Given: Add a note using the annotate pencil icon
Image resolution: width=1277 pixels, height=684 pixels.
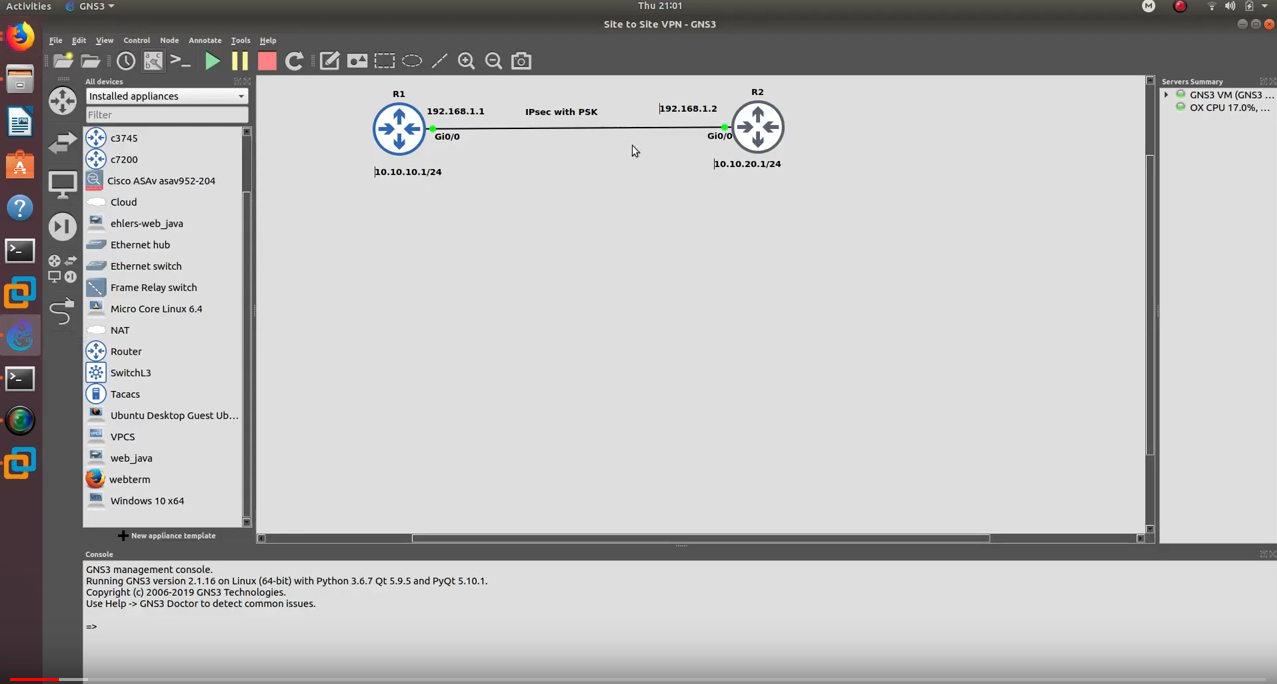Looking at the screenshot, I should pyautogui.click(x=329, y=61).
